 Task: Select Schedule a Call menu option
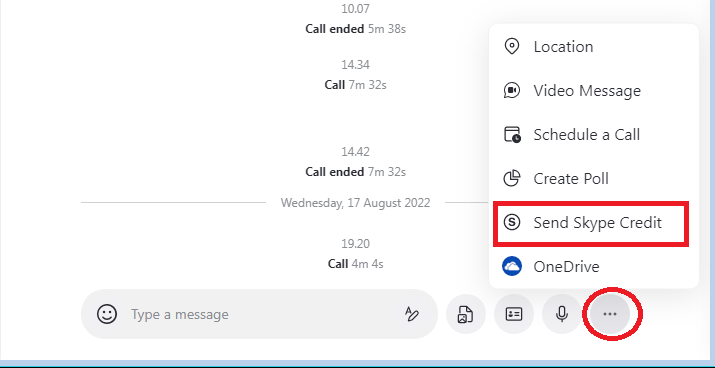tap(594, 135)
